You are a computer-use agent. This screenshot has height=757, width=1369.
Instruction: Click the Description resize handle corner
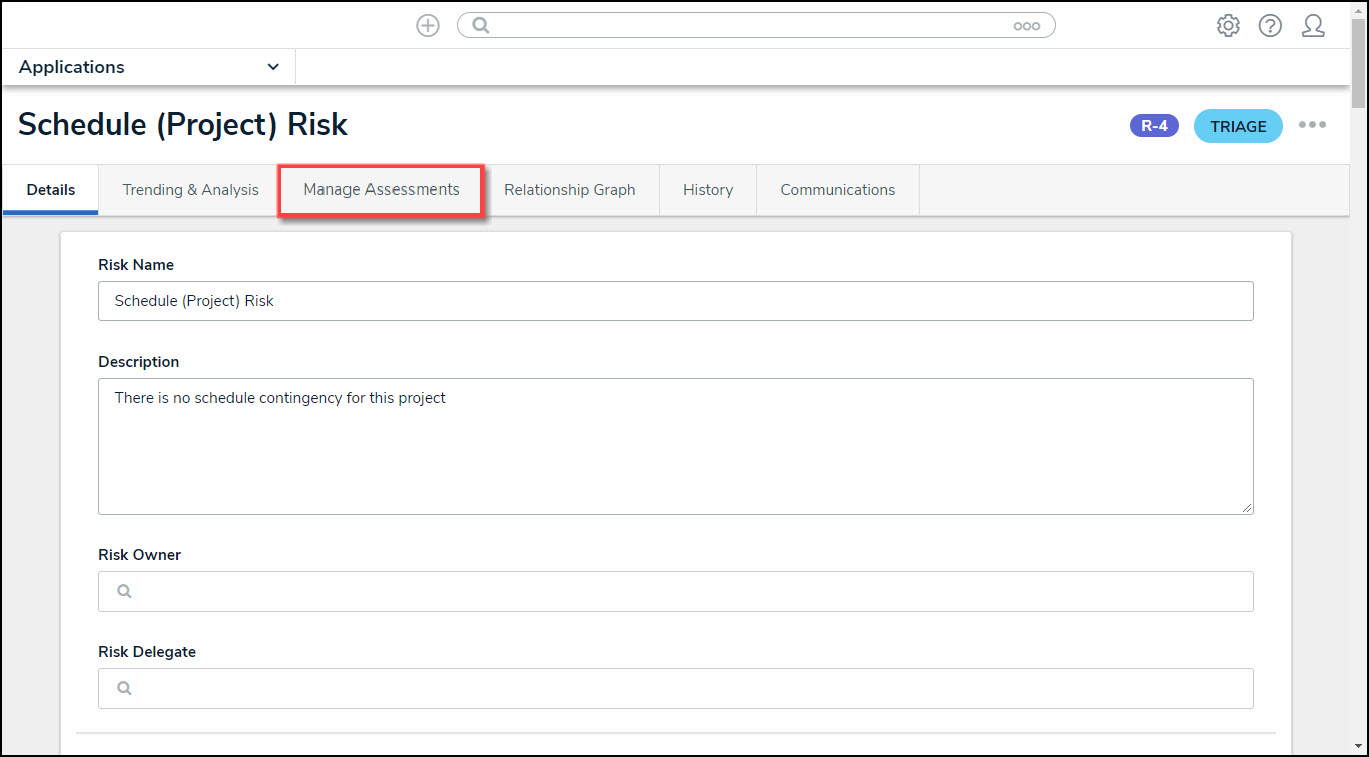click(1246, 507)
